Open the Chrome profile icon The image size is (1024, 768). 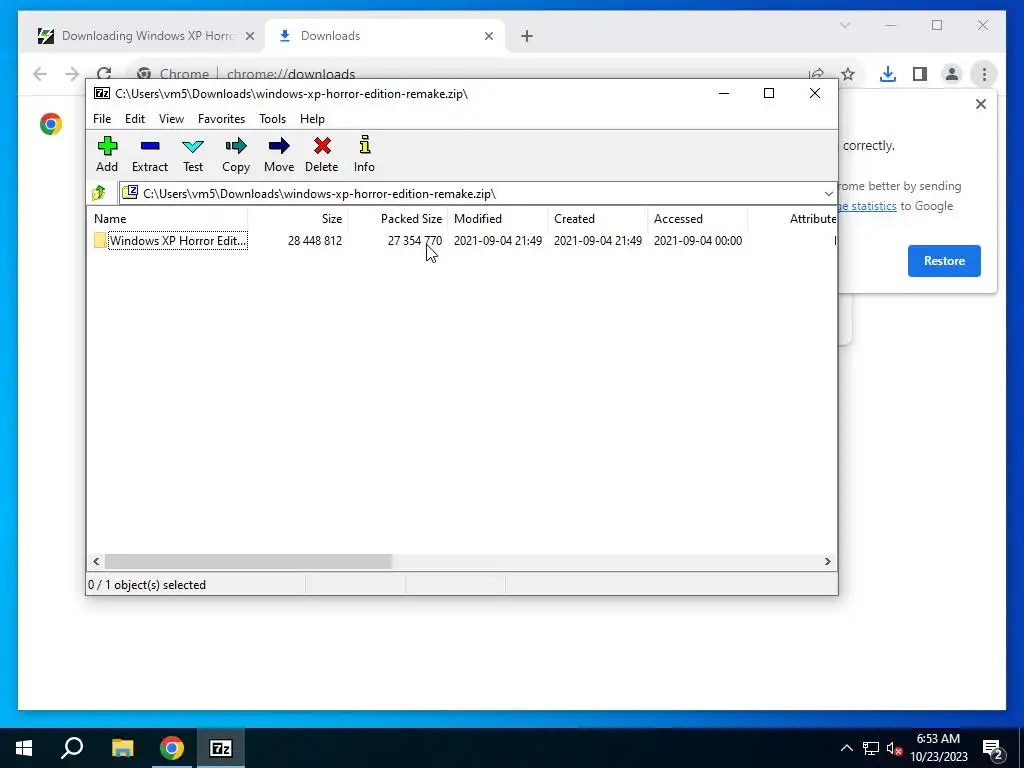click(x=952, y=74)
